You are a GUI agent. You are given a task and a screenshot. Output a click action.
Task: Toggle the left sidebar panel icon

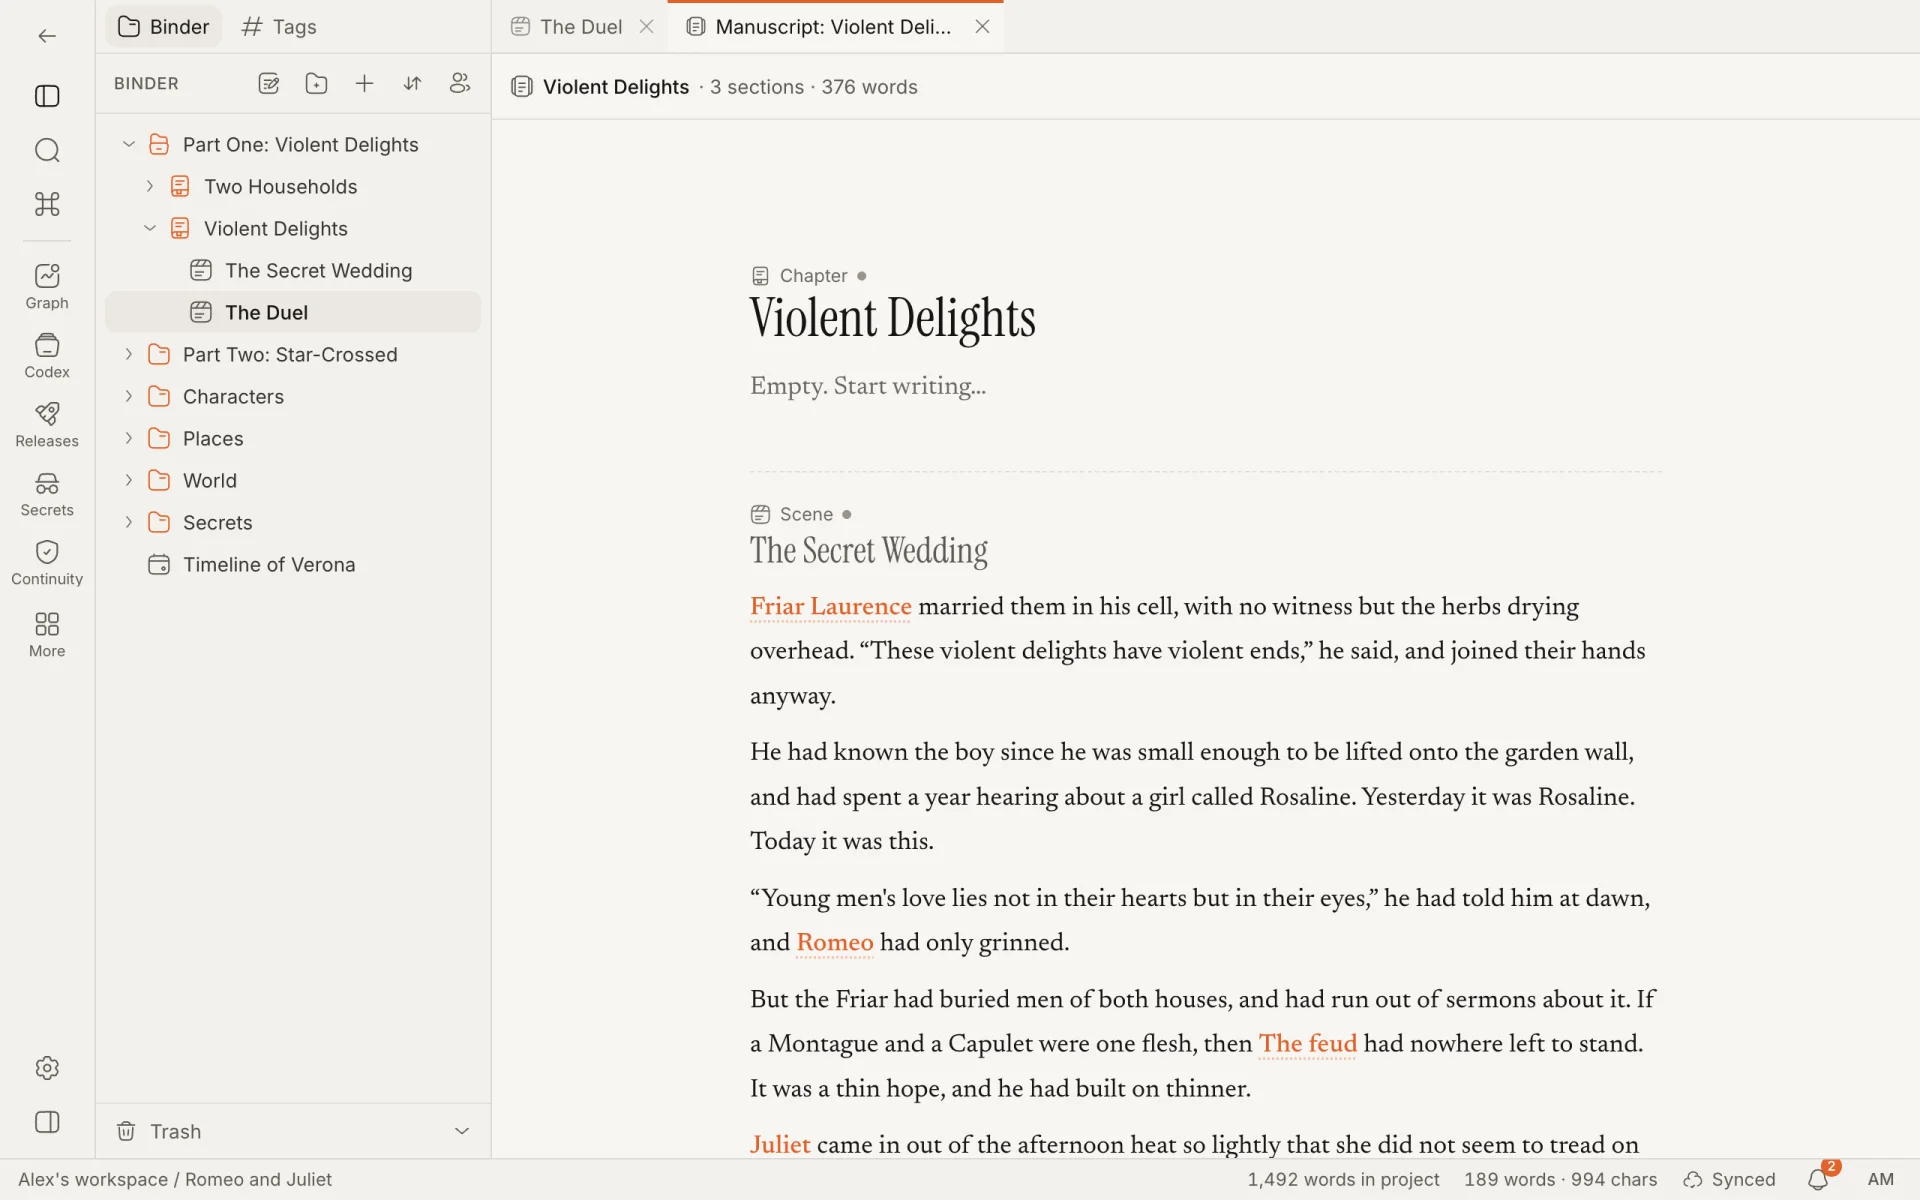tap(47, 96)
